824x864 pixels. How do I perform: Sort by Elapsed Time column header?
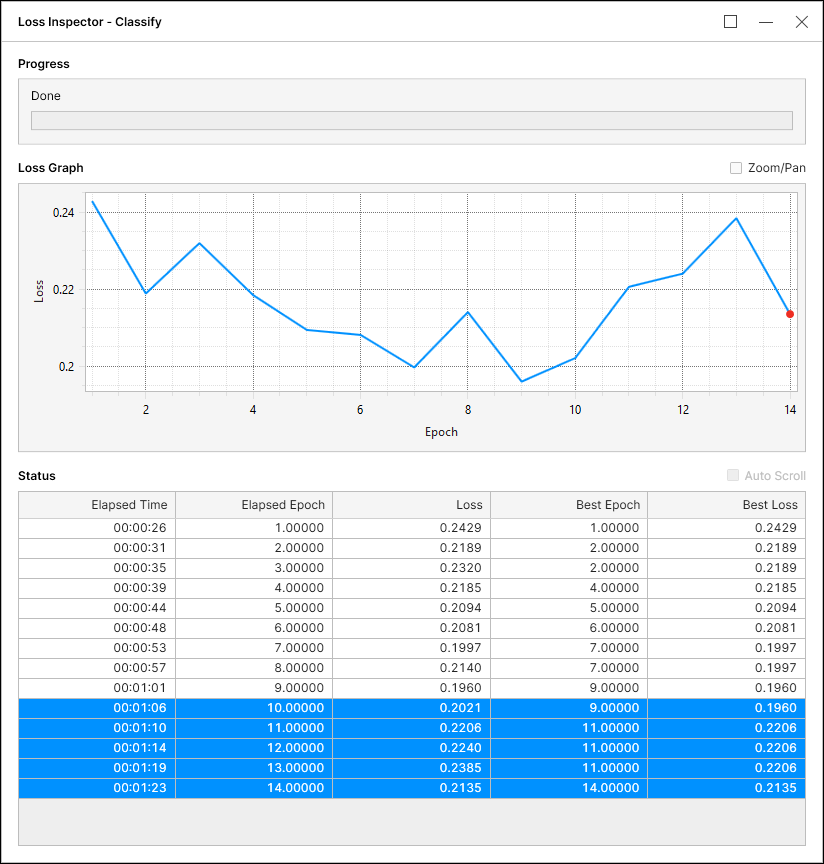97,505
